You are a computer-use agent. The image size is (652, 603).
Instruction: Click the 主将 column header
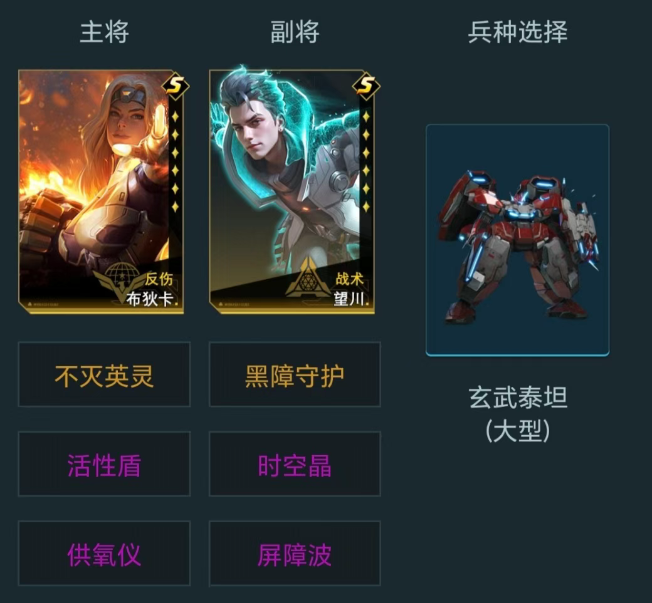pyautogui.click(x=104, y=32)
